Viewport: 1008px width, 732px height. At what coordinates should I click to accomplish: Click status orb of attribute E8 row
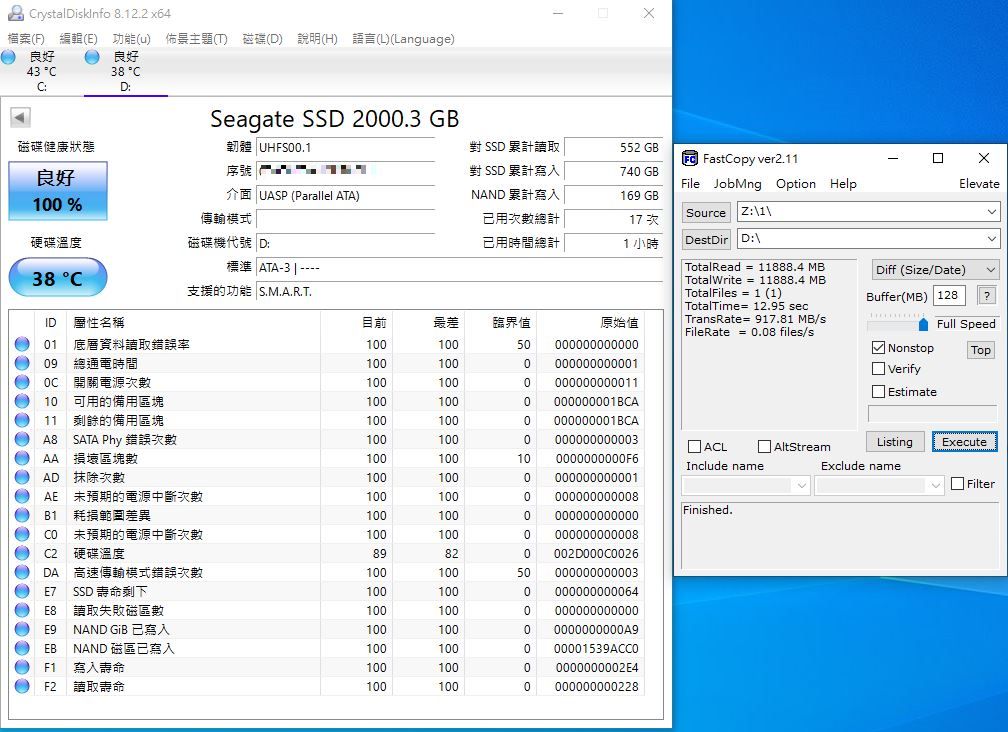[22, 610]
